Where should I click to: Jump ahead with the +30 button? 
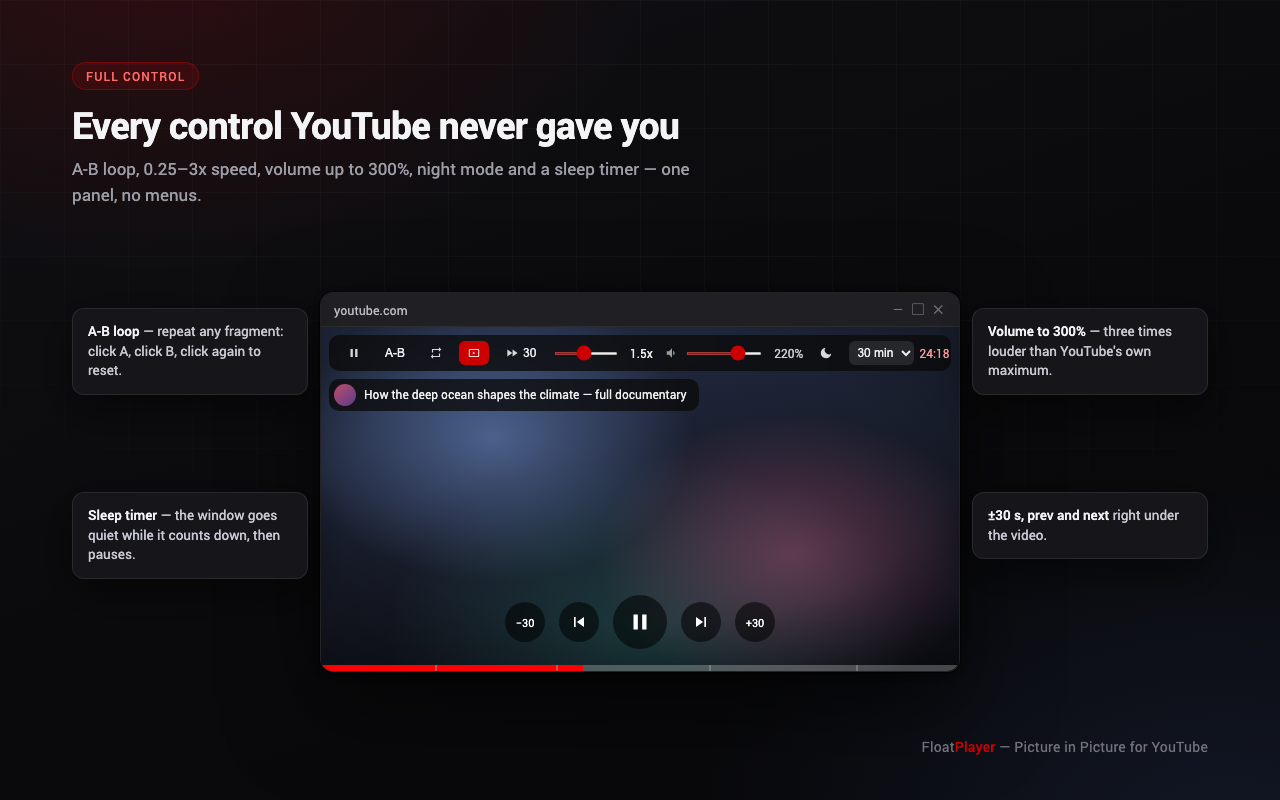[755, 622]
